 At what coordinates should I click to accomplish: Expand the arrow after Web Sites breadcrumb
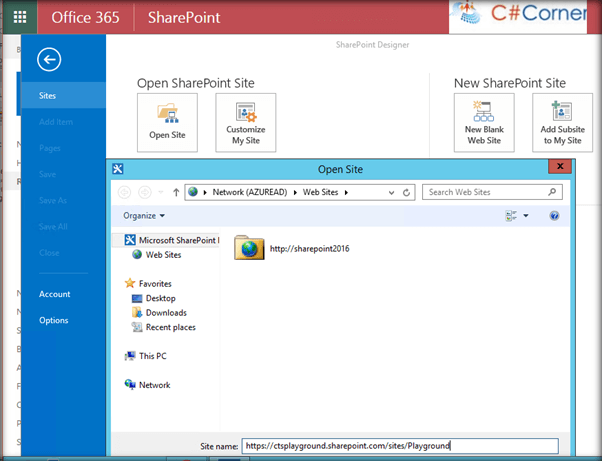coord(346,192)
